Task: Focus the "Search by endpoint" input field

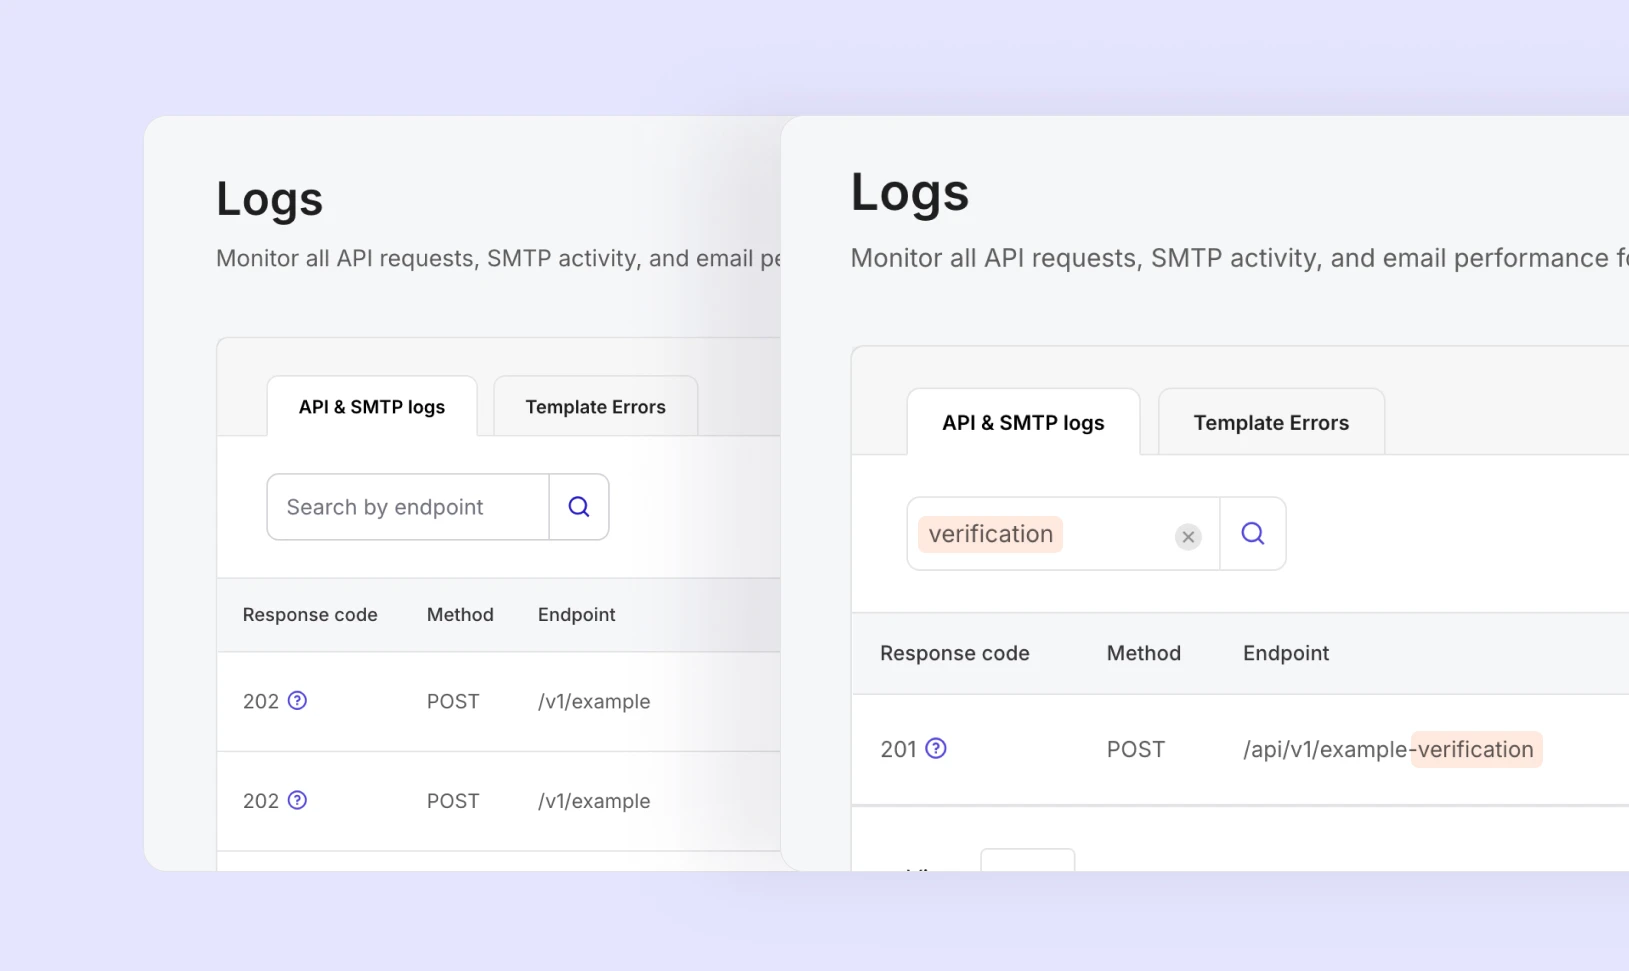Action: coord(408,507)
